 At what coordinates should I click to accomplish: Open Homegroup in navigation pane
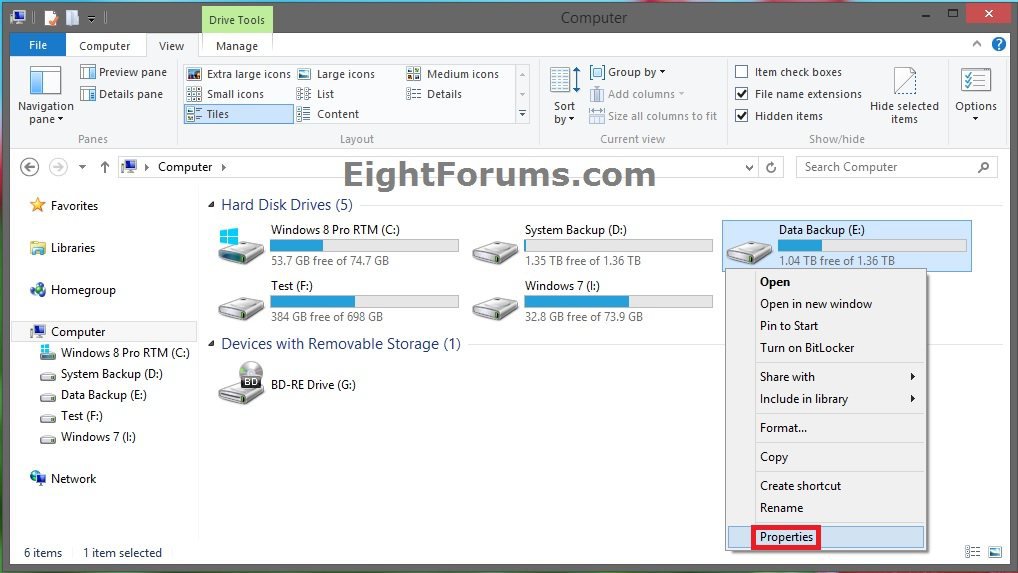point(83,290)
